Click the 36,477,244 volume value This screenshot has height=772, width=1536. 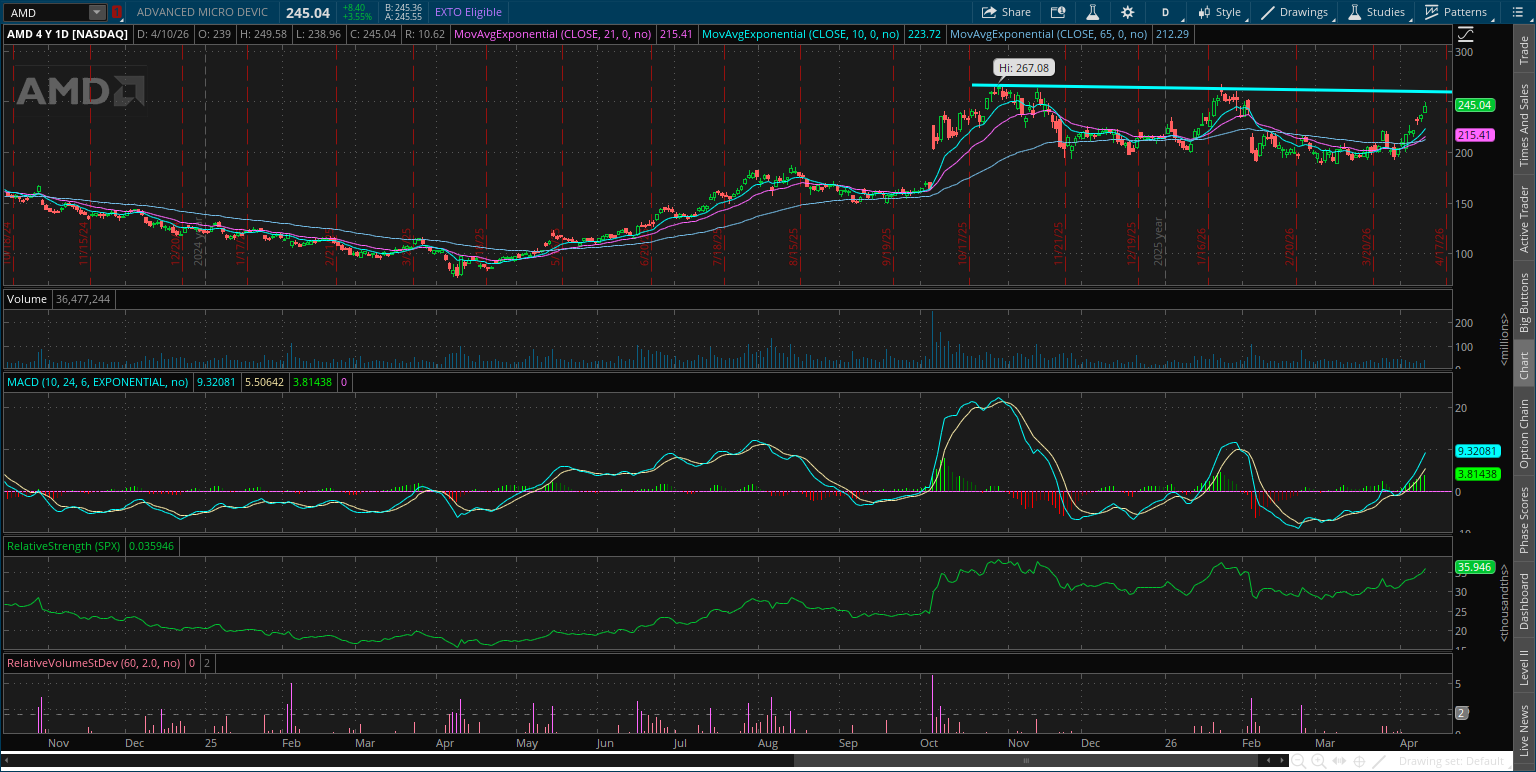83,299
